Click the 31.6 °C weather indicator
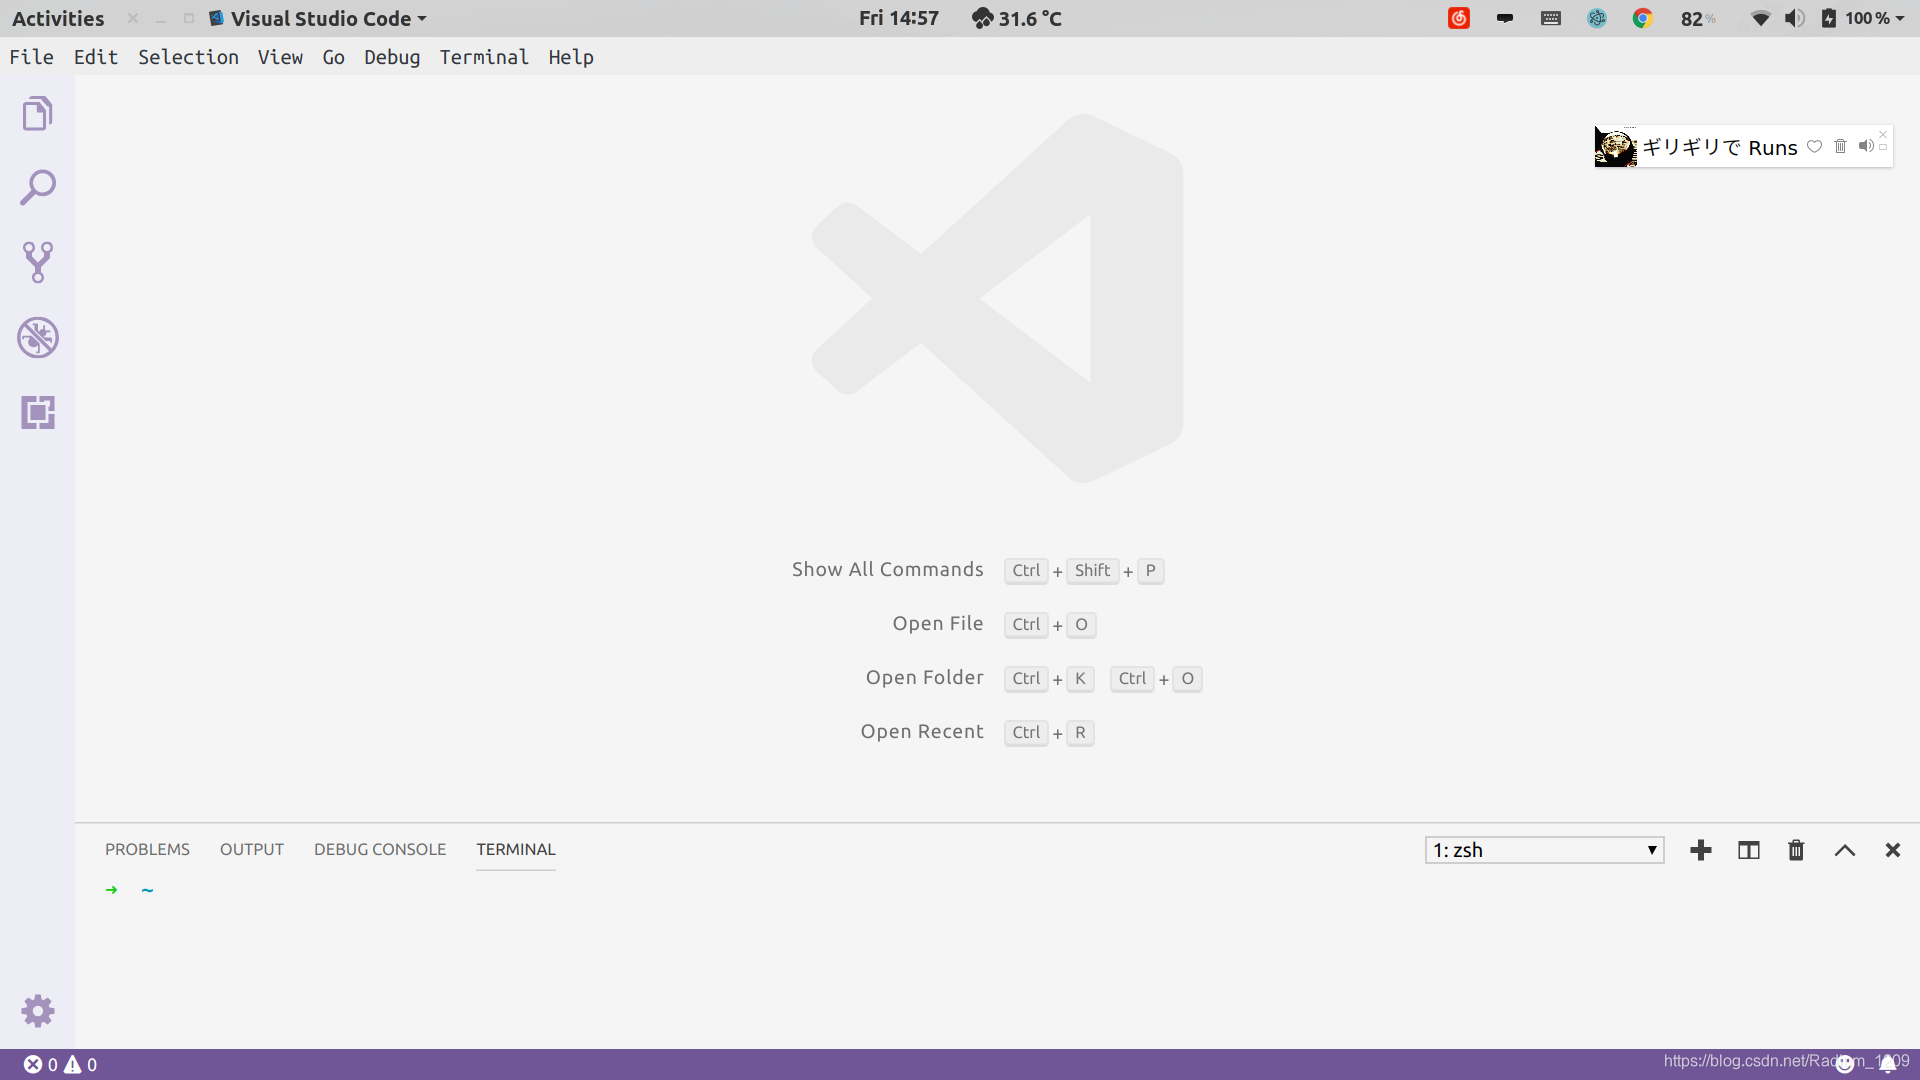This screenshot has height=1080, width=1920. [1017, 18]
